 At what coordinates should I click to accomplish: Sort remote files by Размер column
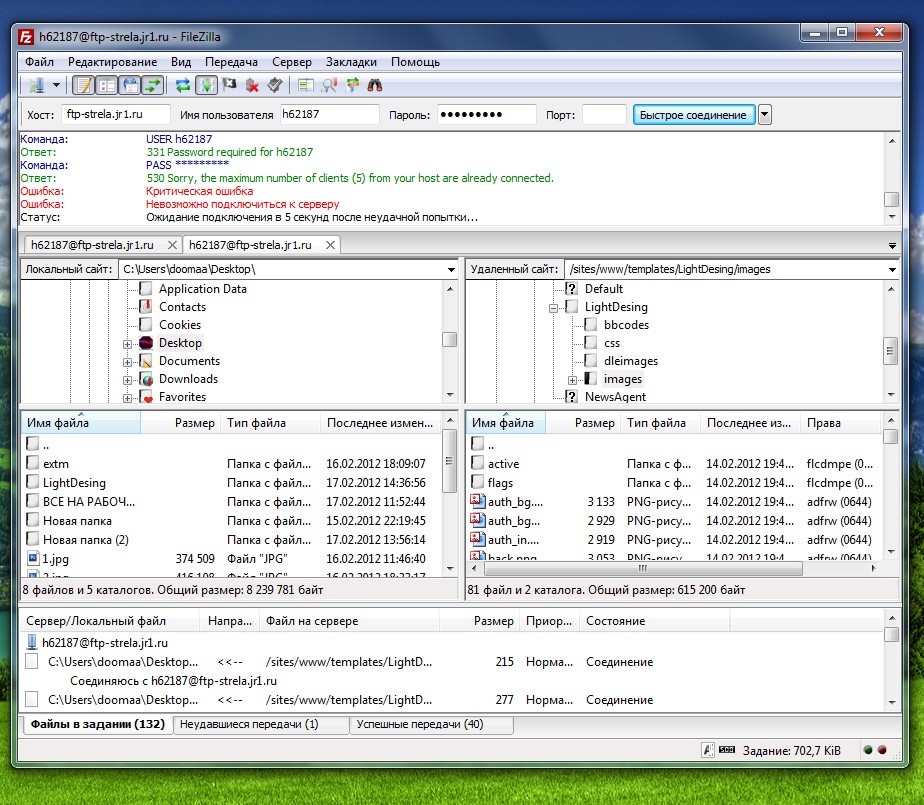click(x=583, y=423)
